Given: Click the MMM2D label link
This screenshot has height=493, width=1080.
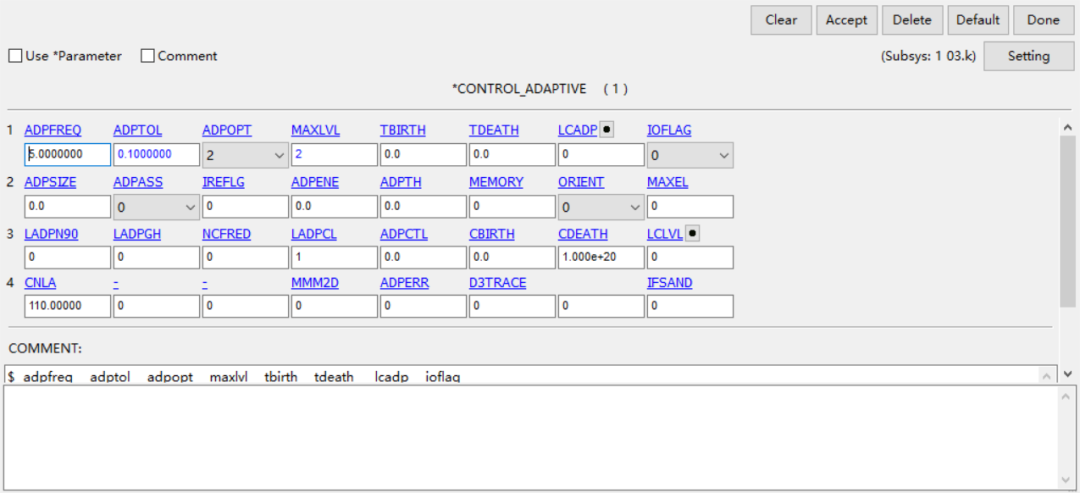Looking at the screenshot, I should (315, 284).
